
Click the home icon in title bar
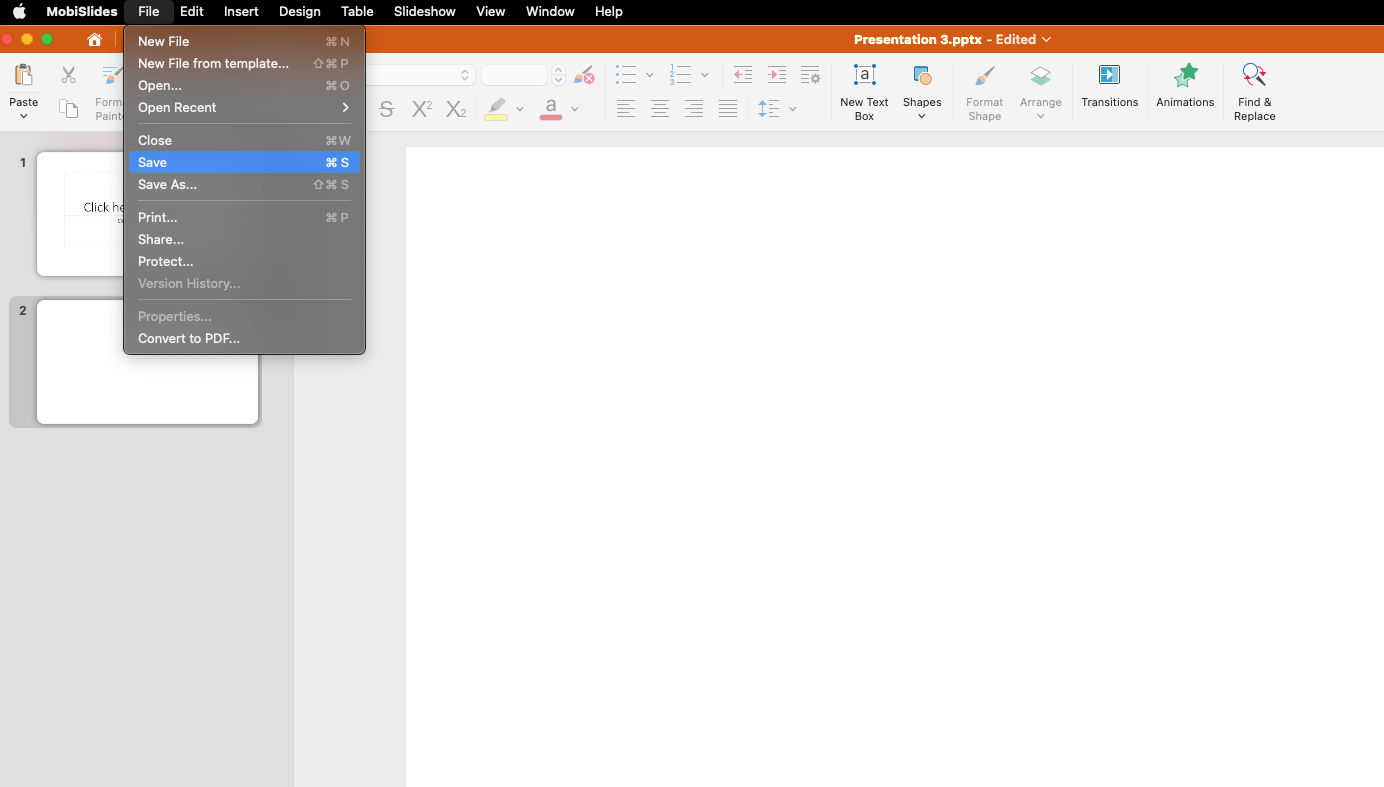[x=94, y=39]
